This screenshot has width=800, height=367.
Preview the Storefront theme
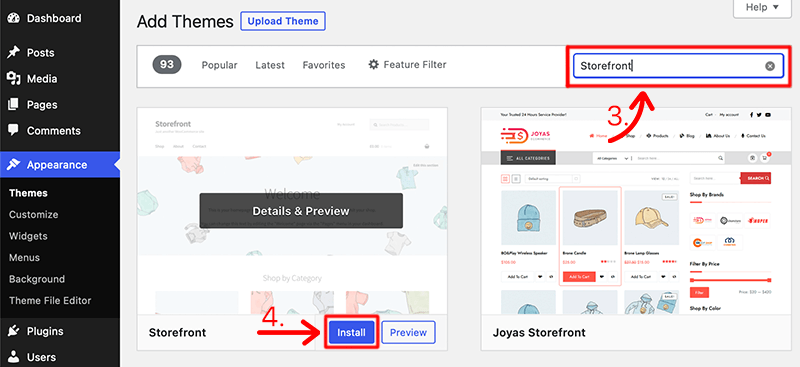pos(408,333)
